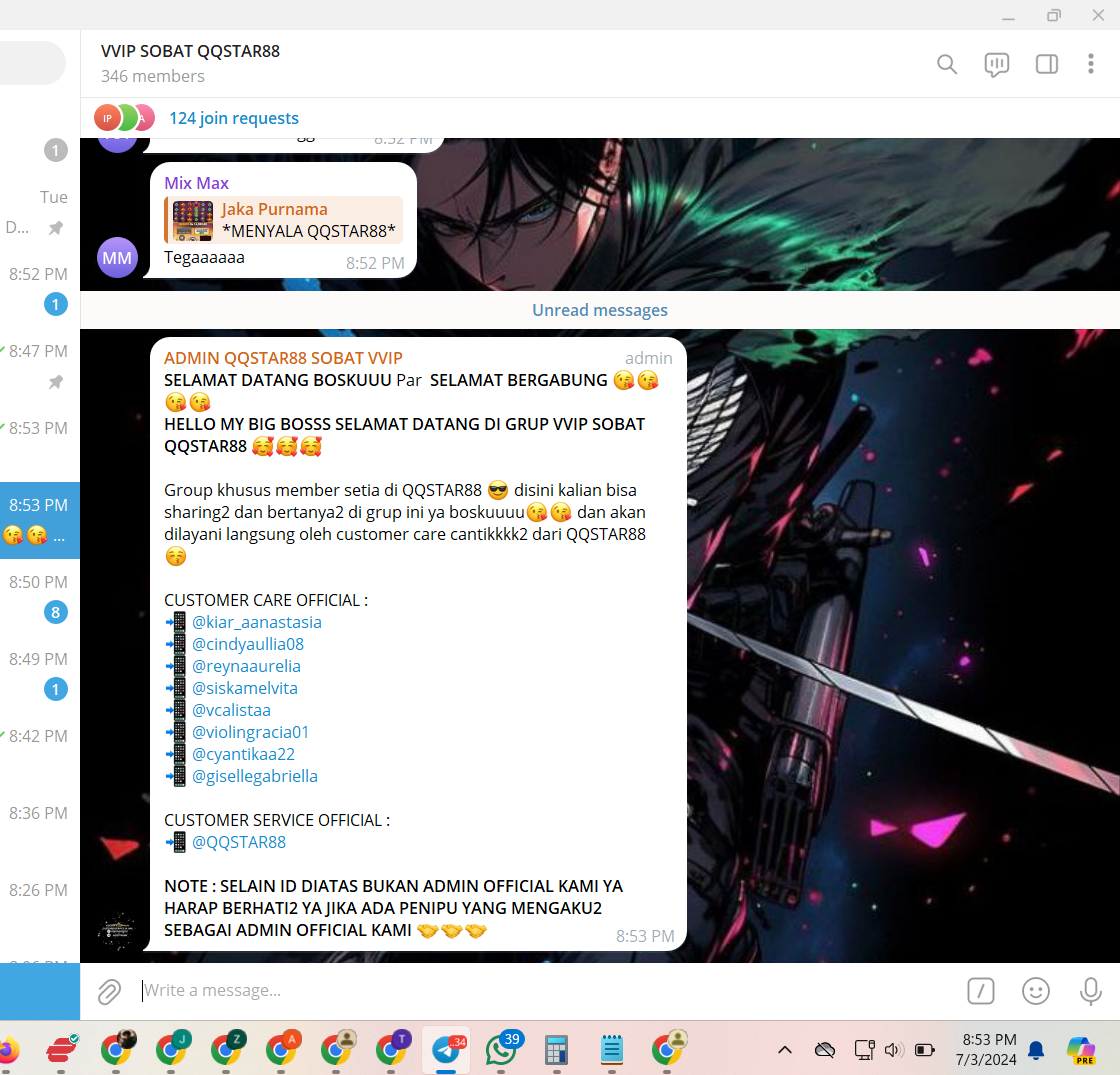The height and width of the screenshot is (1075, 1120).
Task: Expand the system tray hidden icons chevron
Action: tap(784, 1049)
